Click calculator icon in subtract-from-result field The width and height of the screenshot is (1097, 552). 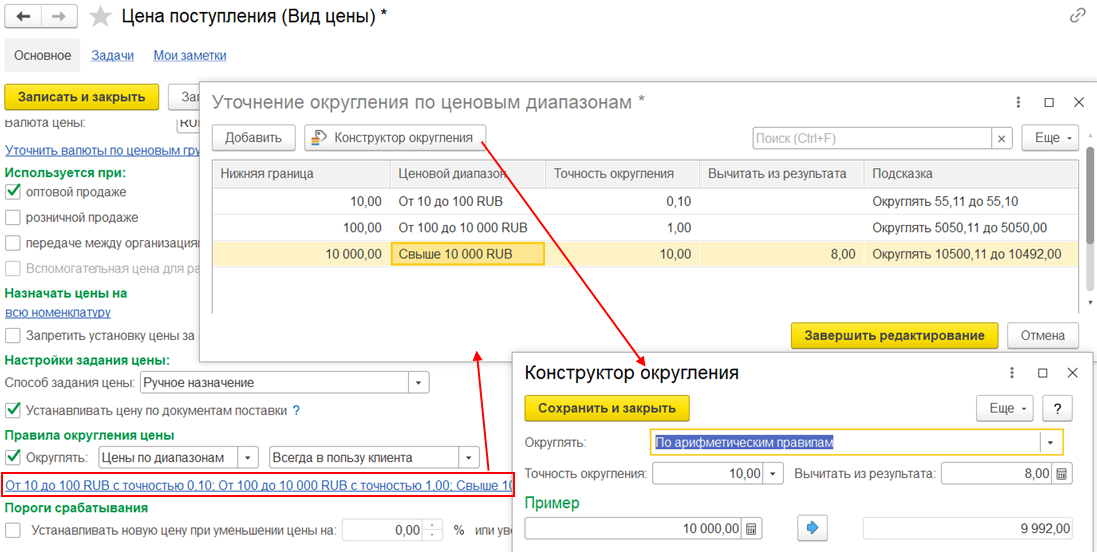tap(1061, 473)
